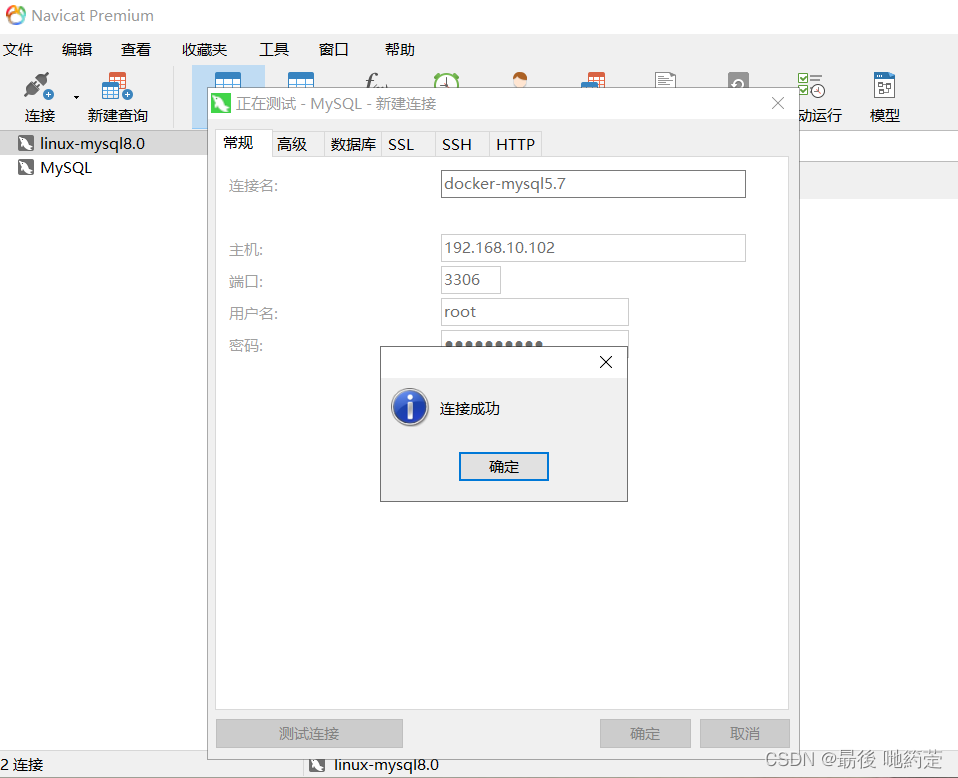Open the 帮助 menu
The image size is (958, 778).
[400, 50]
